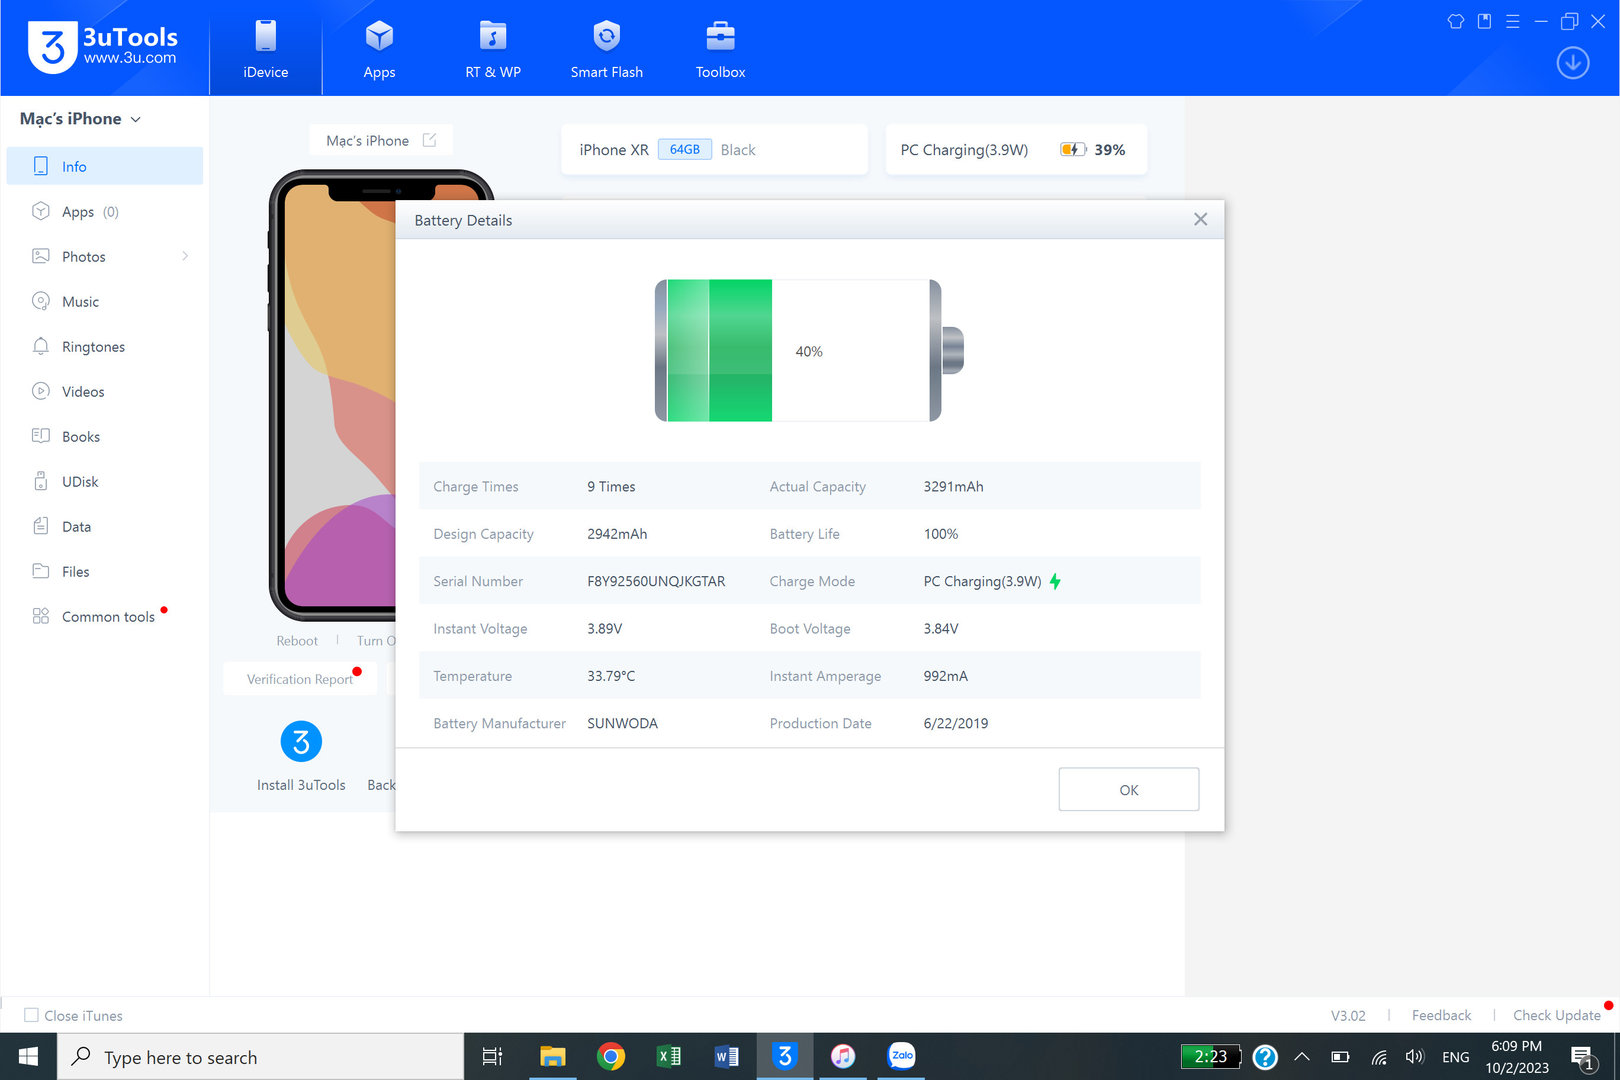
Task: Select the iDevice tab
Action: (265, 49)
